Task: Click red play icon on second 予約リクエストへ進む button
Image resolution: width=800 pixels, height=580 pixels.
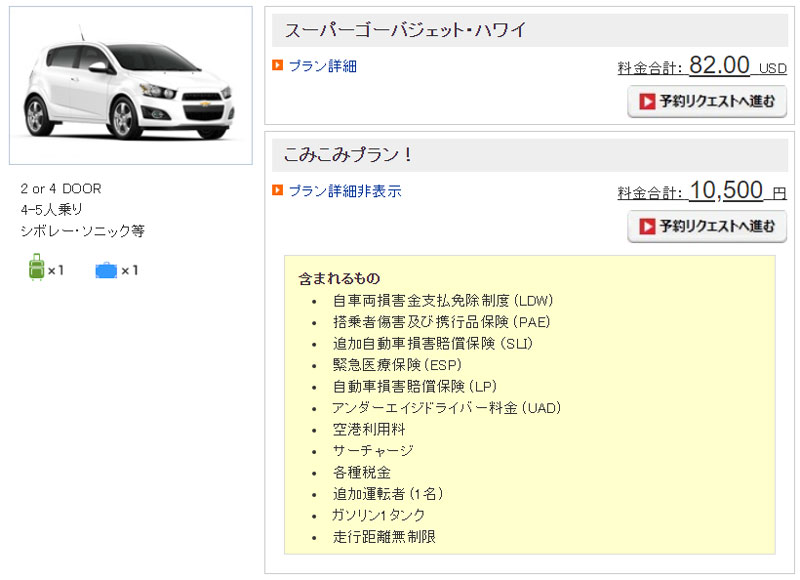Action: click(647, 226)
